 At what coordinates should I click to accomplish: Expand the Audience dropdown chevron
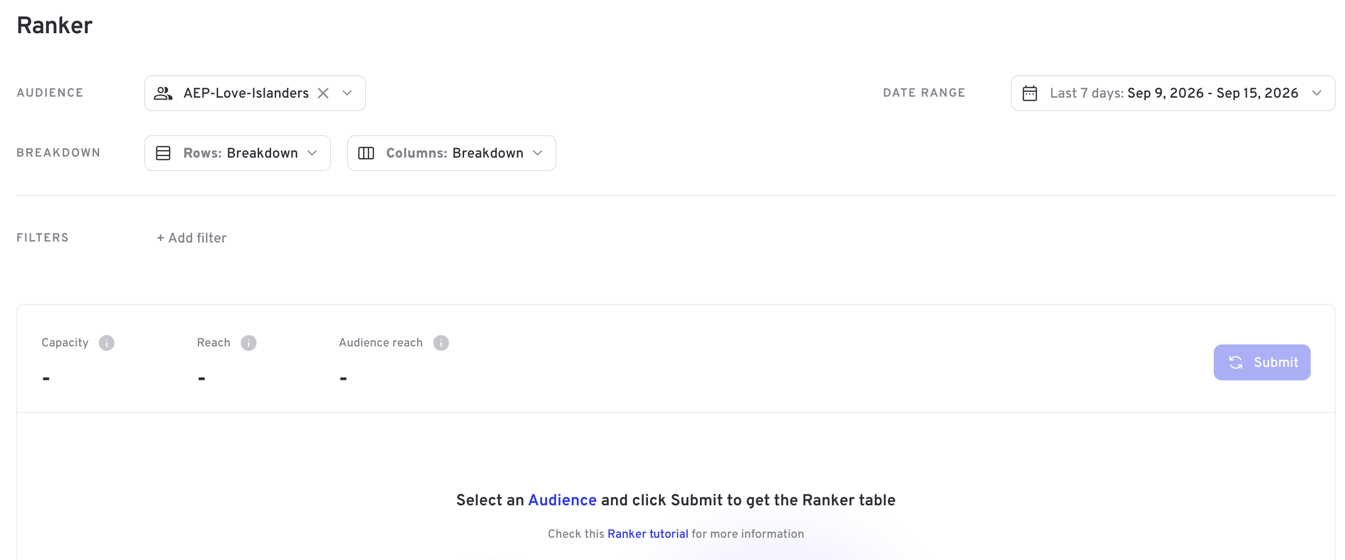pyautogui.click(x=347, y=93)
